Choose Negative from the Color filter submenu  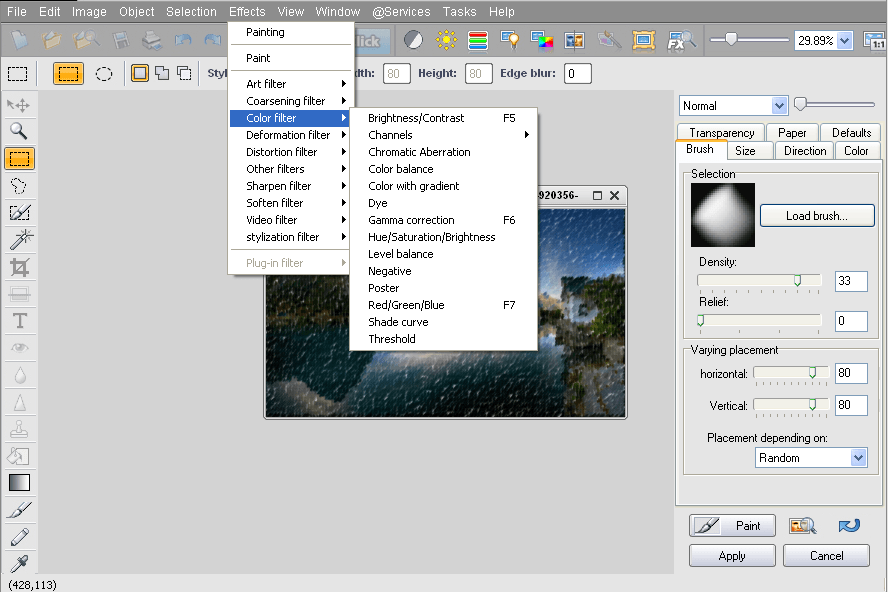389,270
